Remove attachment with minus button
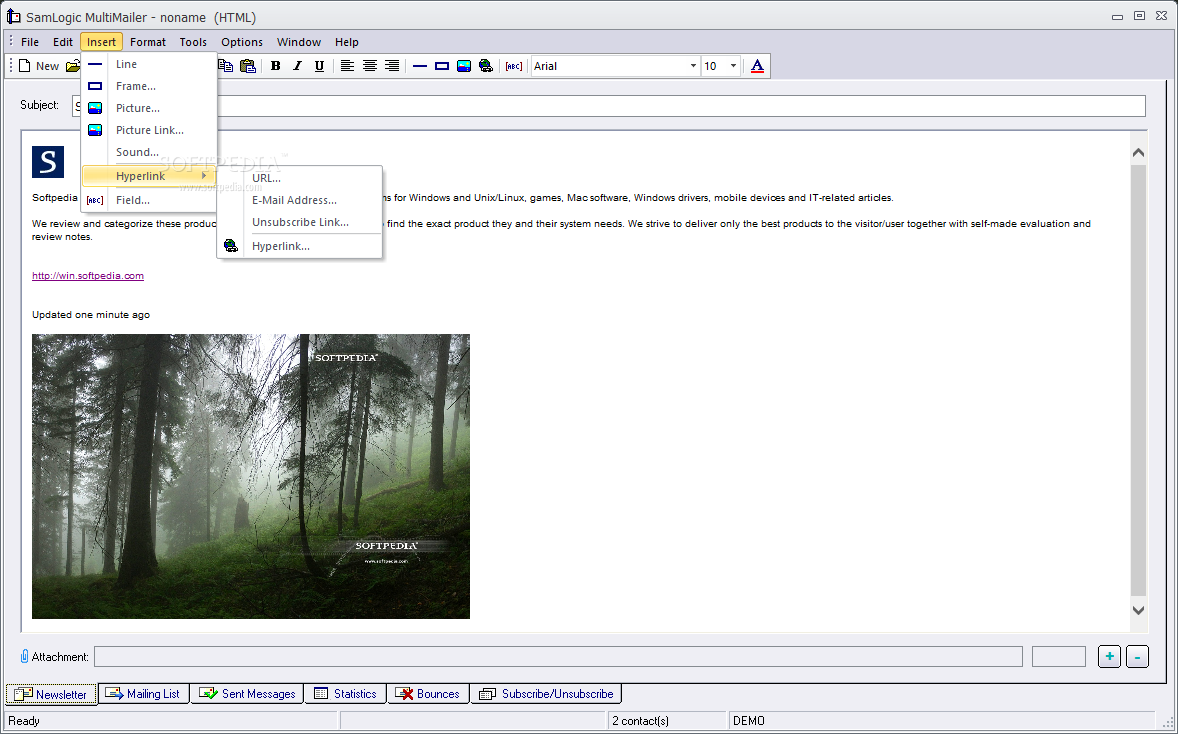Image resolution: width=1178 pixels, height=734 pixels. (x=1137, y=657)
